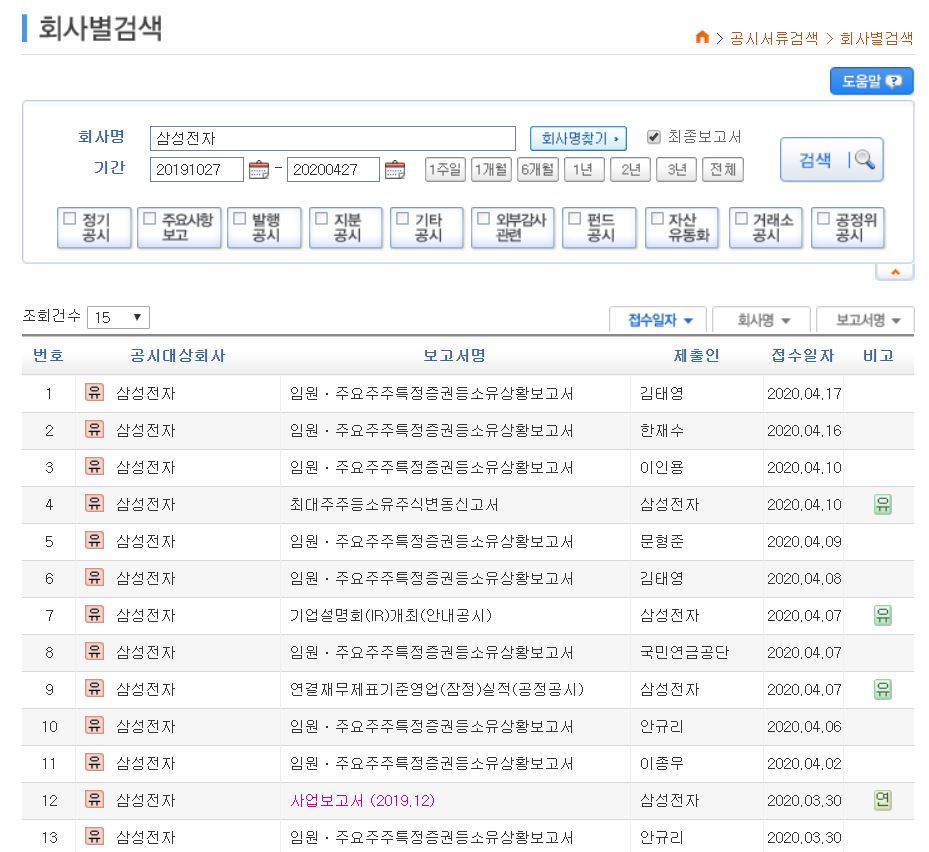Click red 유 icon in row 3
Viewport: 929px width, 852px height.
pos(94,466)
